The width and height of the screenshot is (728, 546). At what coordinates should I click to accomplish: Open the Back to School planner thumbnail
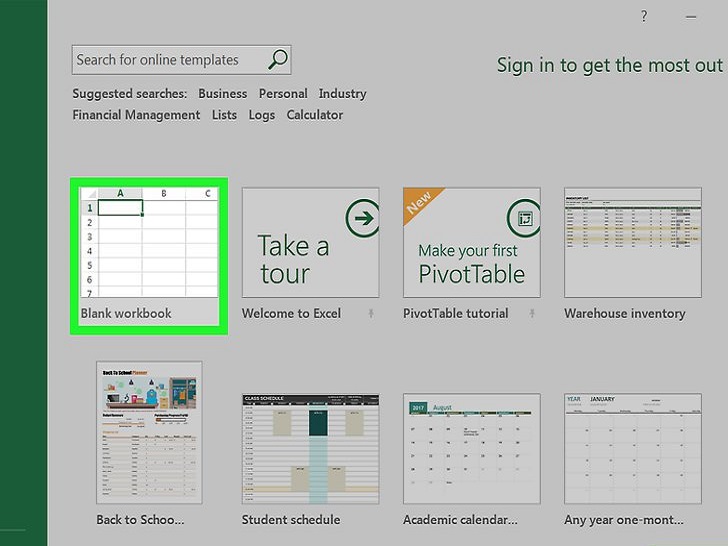pyautogui.click(x=149, y=433)
